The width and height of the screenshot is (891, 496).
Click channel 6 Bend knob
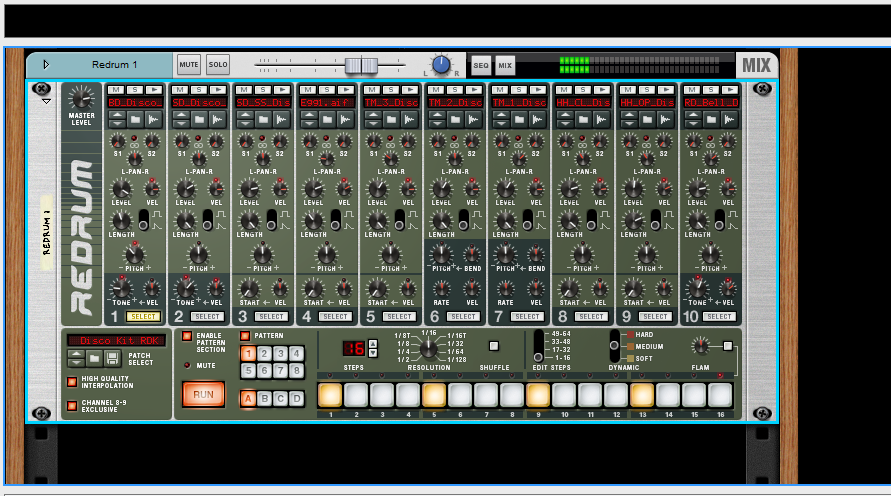click(472, 255)
